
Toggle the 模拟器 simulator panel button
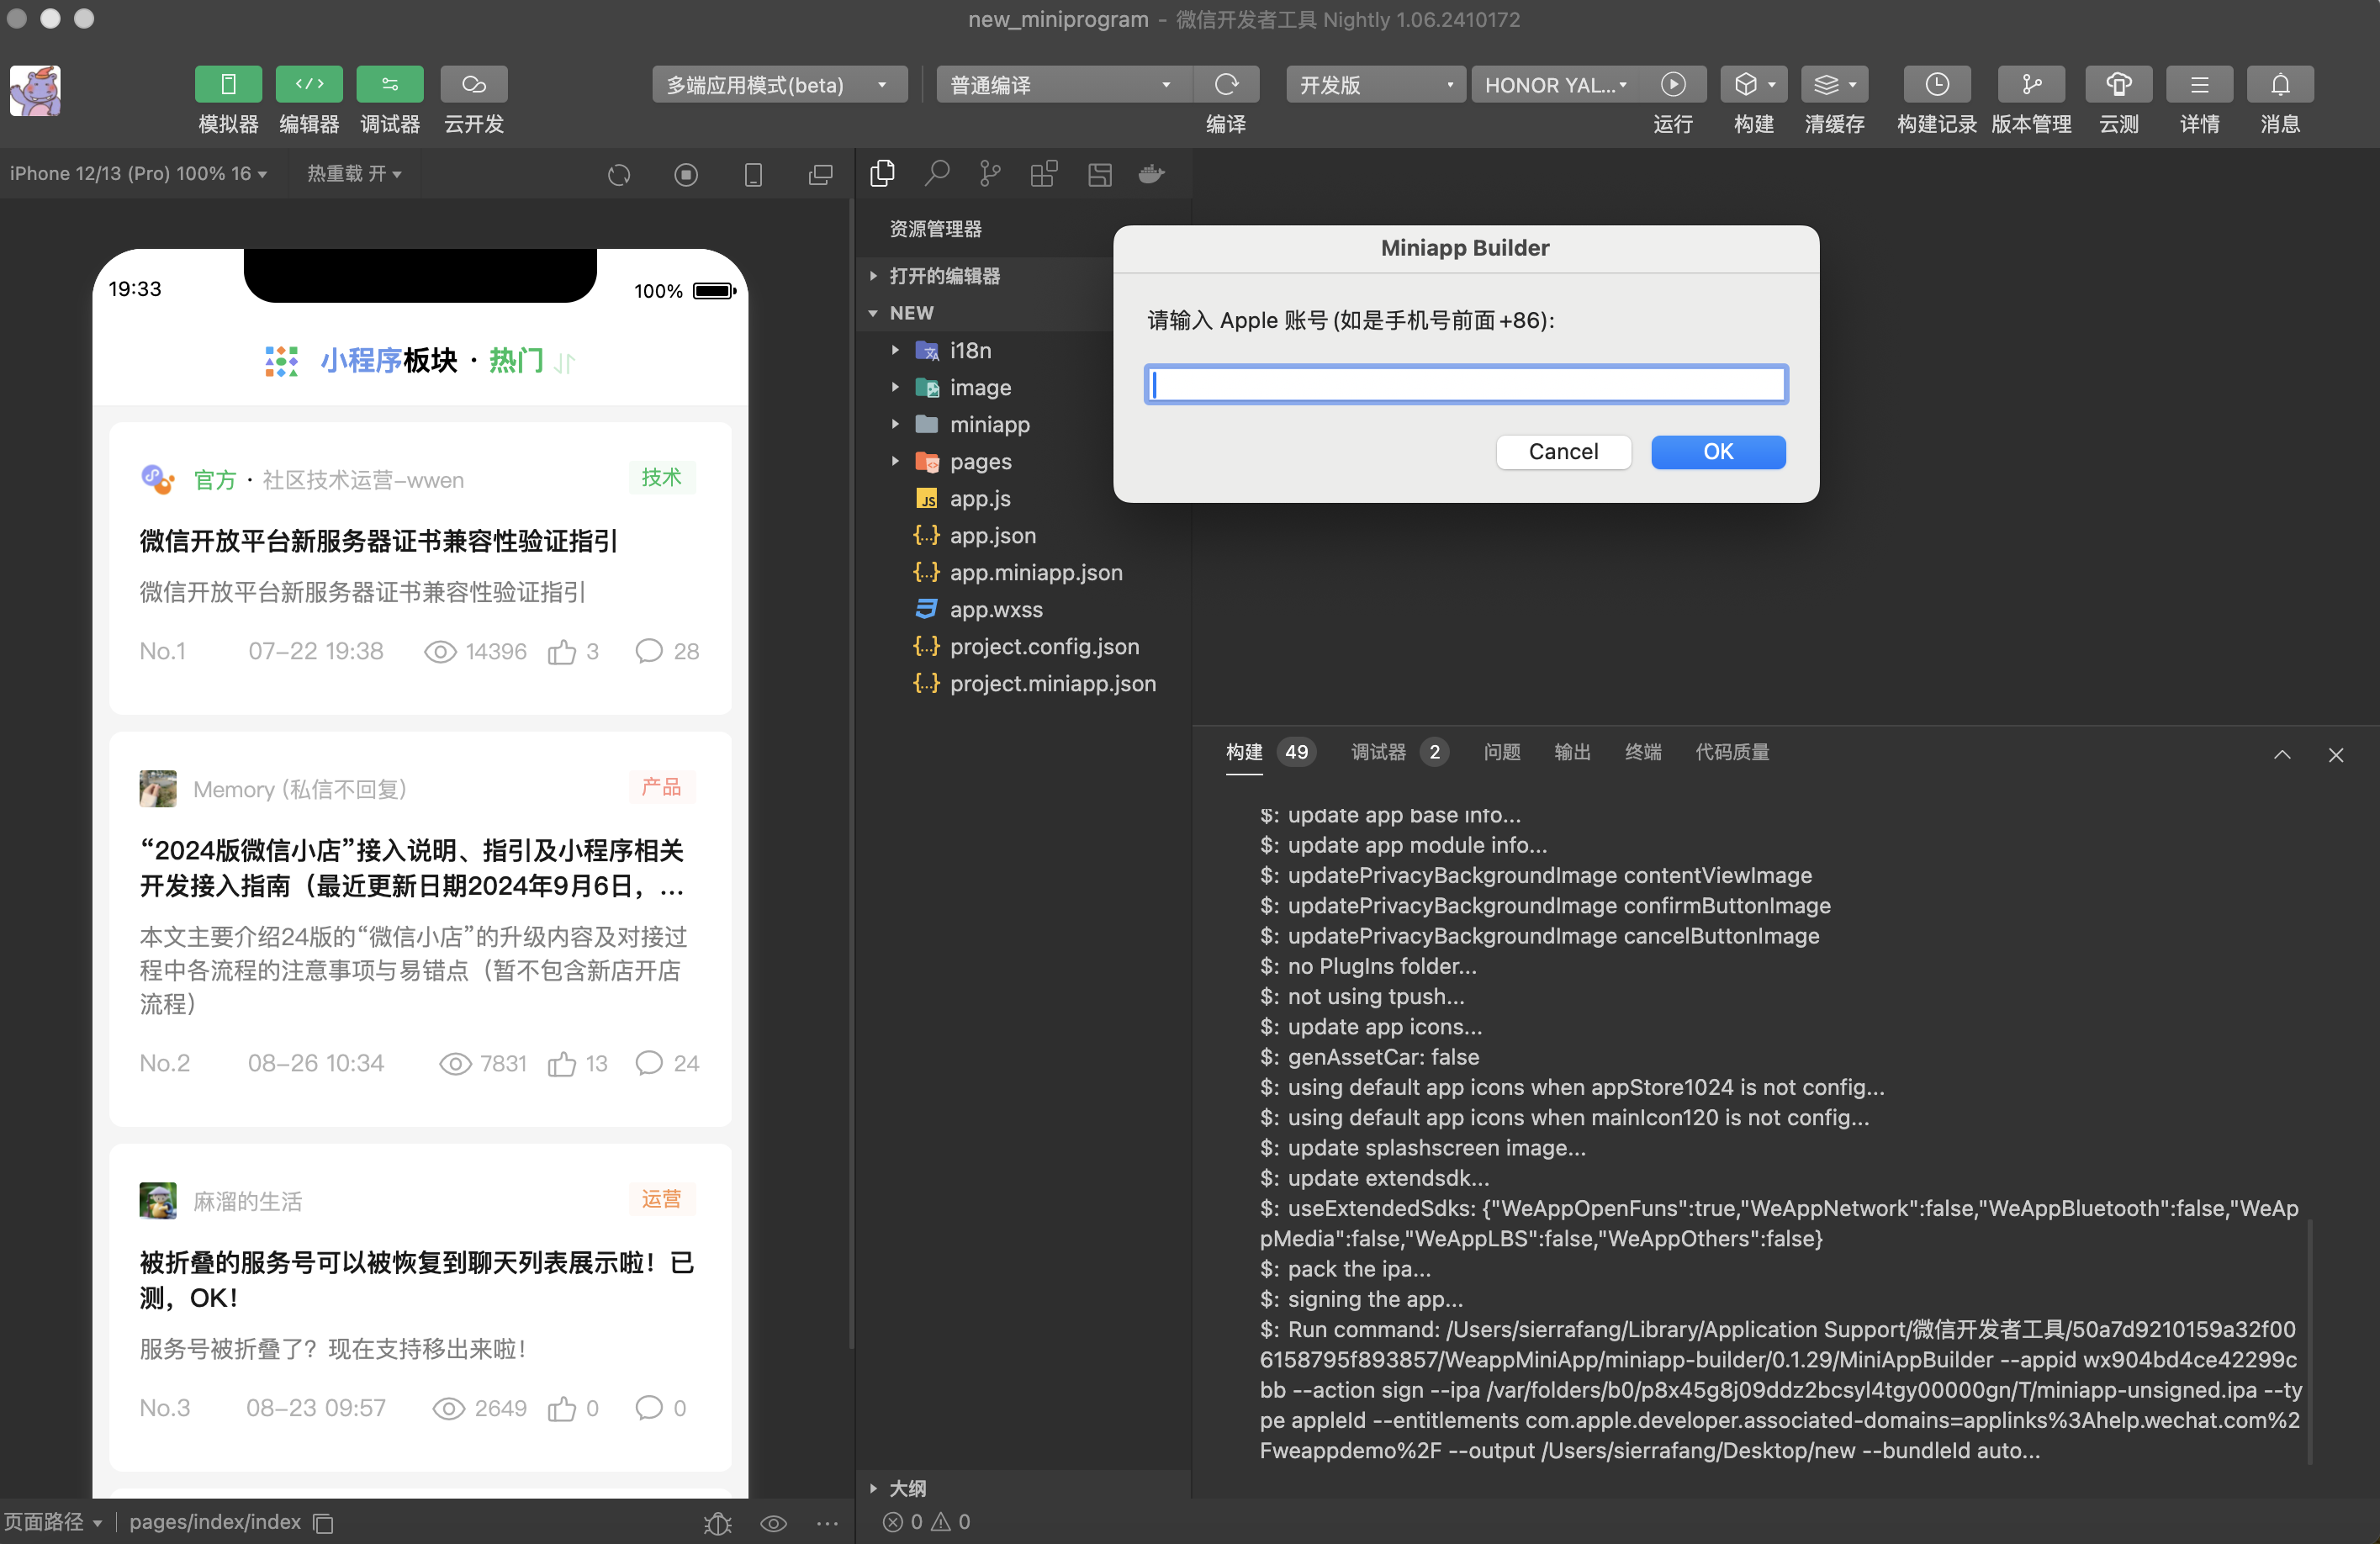pos(228,85)
